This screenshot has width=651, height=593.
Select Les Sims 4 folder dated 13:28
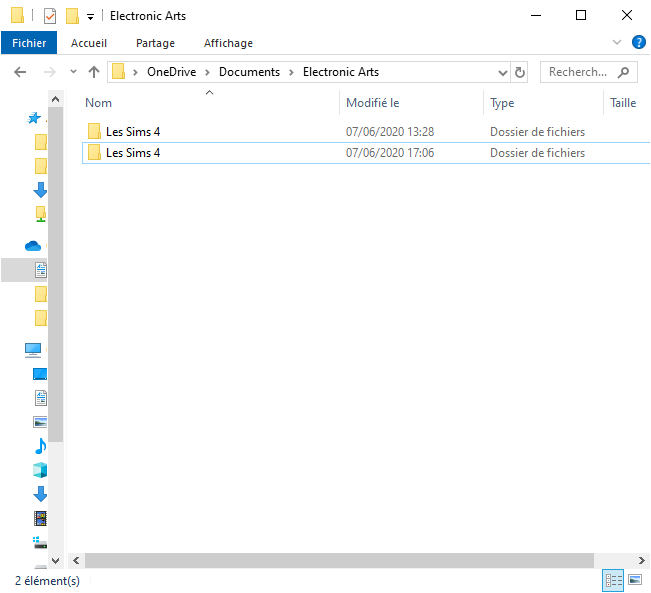point(366,132)
